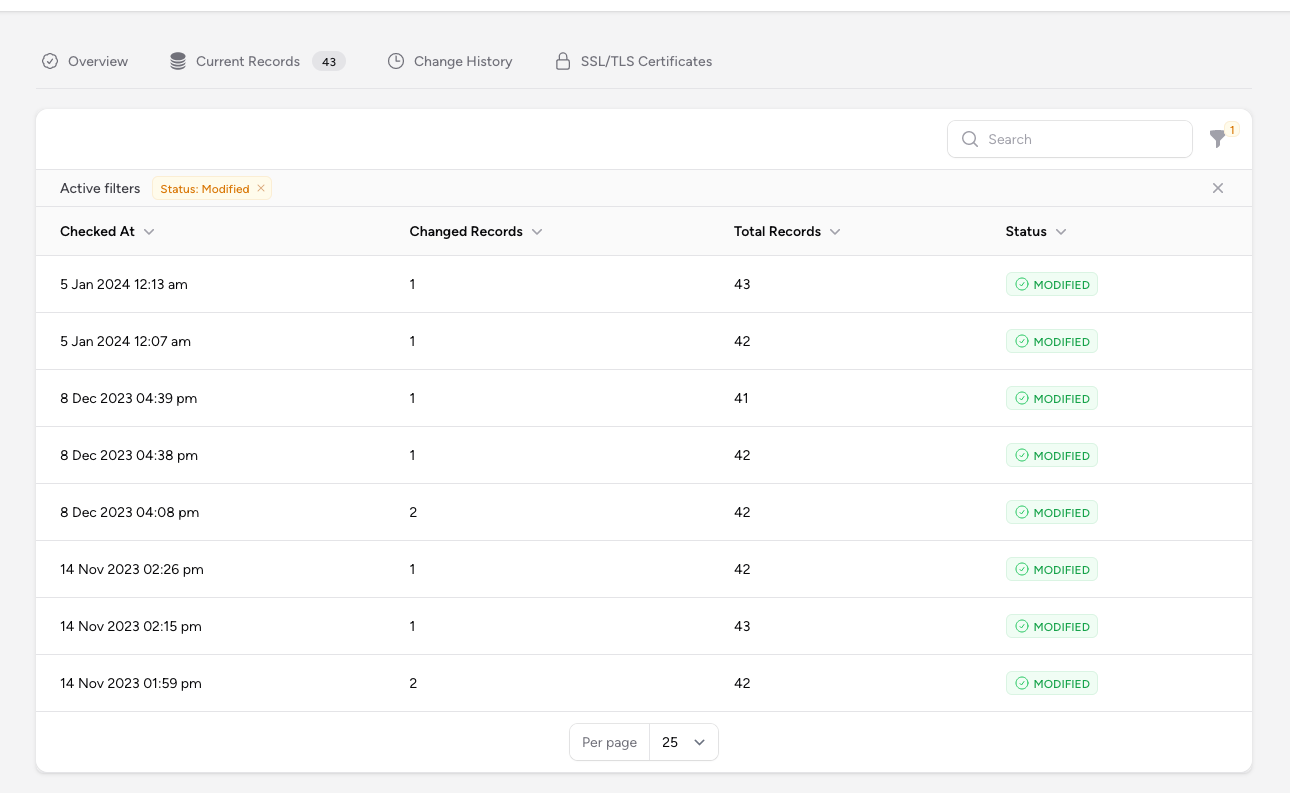
Task: Open the 5 Jan 2024 12:13 am row
Action: (124, 284)
